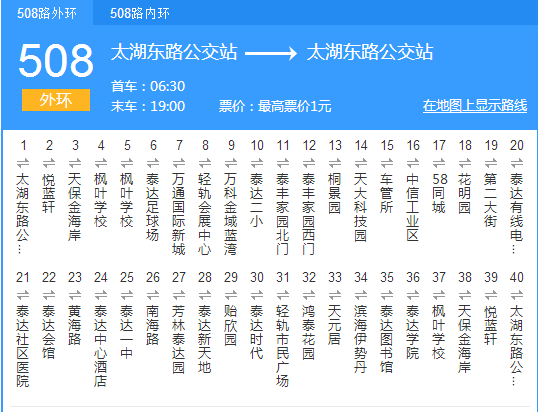Screen dimensions: 538x412
Task: Click last bus time 末车：19:00
Action: coord(148,106)
